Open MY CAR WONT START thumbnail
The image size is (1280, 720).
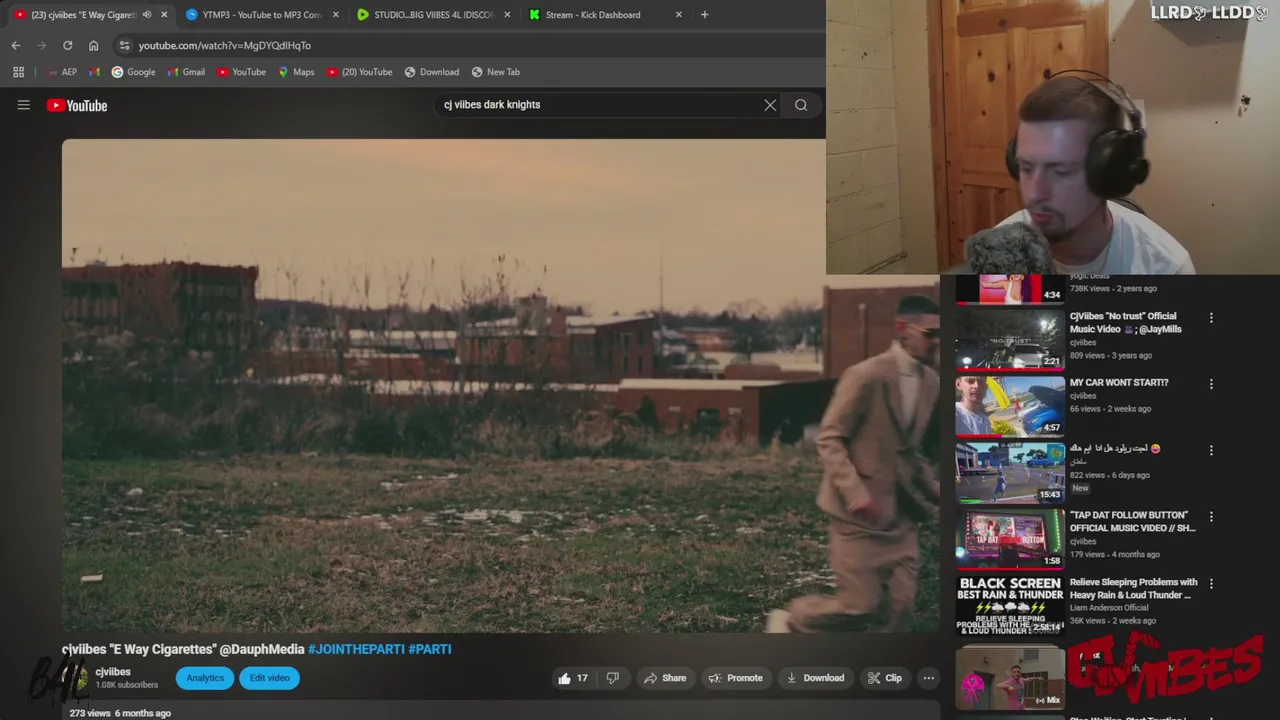tap(1010, 405)
